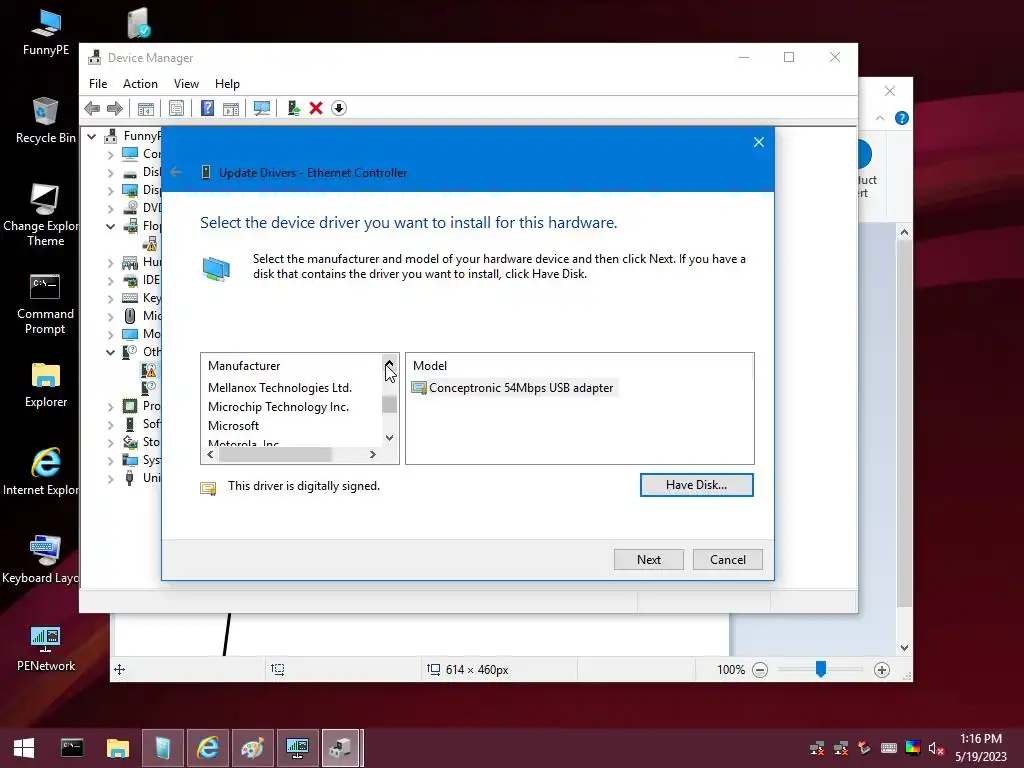
Task: Click the zoom in plus button
Action: click(x=882, y=670)
